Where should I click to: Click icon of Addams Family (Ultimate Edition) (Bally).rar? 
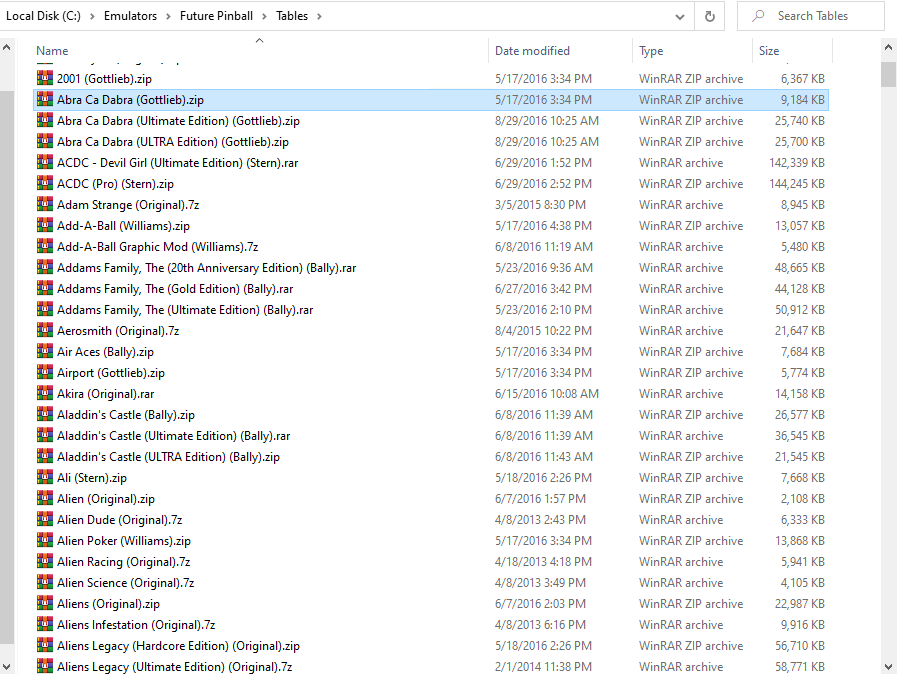pos(45,309)
